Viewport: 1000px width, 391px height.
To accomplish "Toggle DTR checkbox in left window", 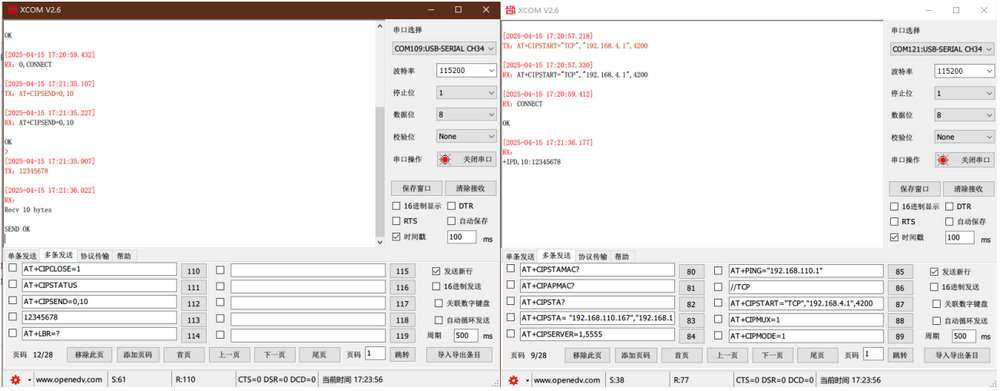I will coord(452,206).
